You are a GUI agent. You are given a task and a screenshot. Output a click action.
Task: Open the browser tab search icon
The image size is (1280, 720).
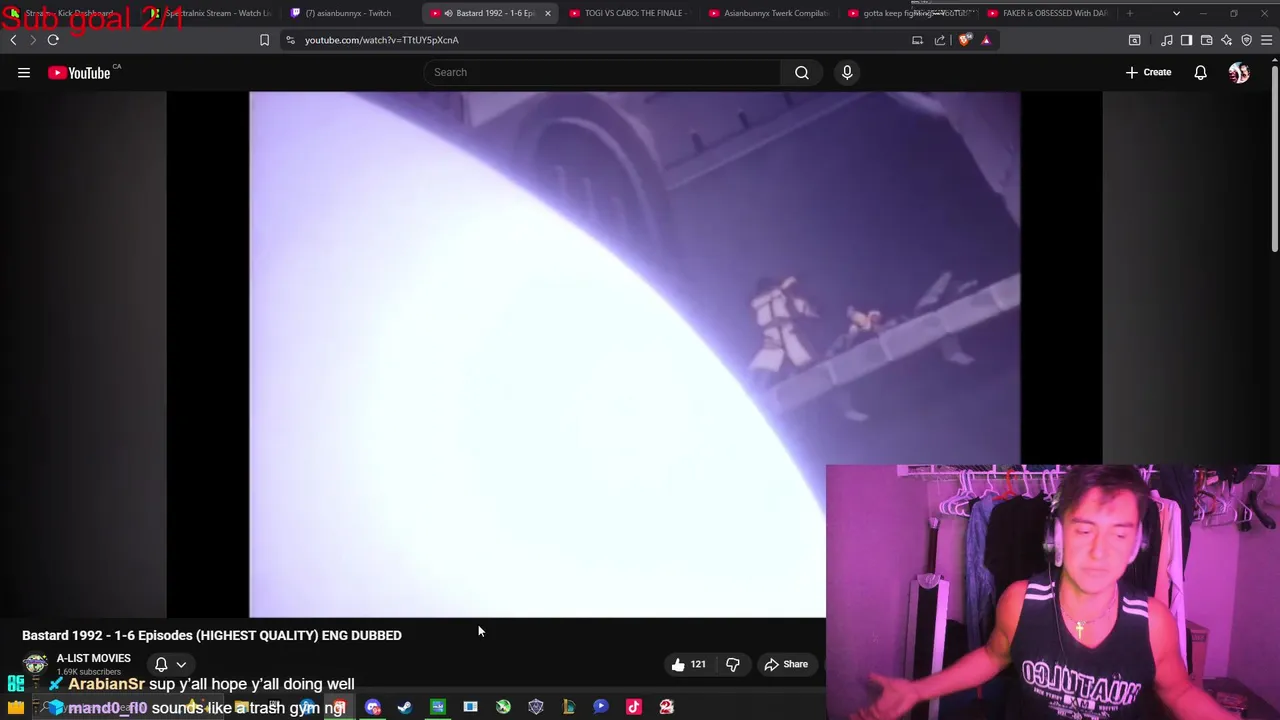pos(1134,40)
